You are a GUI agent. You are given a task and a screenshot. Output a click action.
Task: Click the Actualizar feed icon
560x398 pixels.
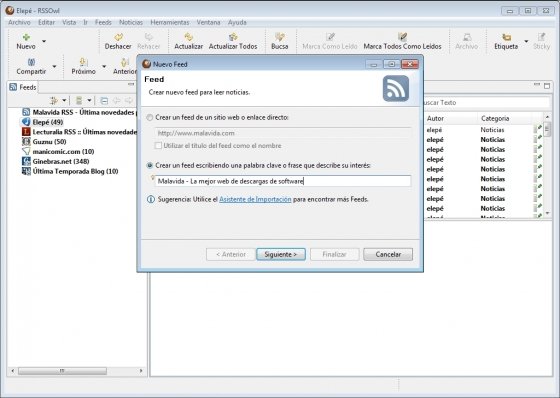pyautogui.click(x=189, y=37)
